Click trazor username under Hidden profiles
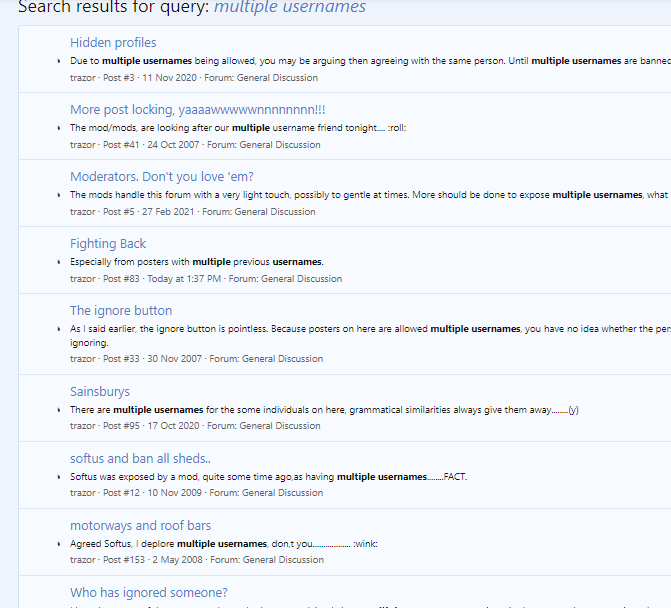This screenshot has height=608, width=671. (83, 78)
